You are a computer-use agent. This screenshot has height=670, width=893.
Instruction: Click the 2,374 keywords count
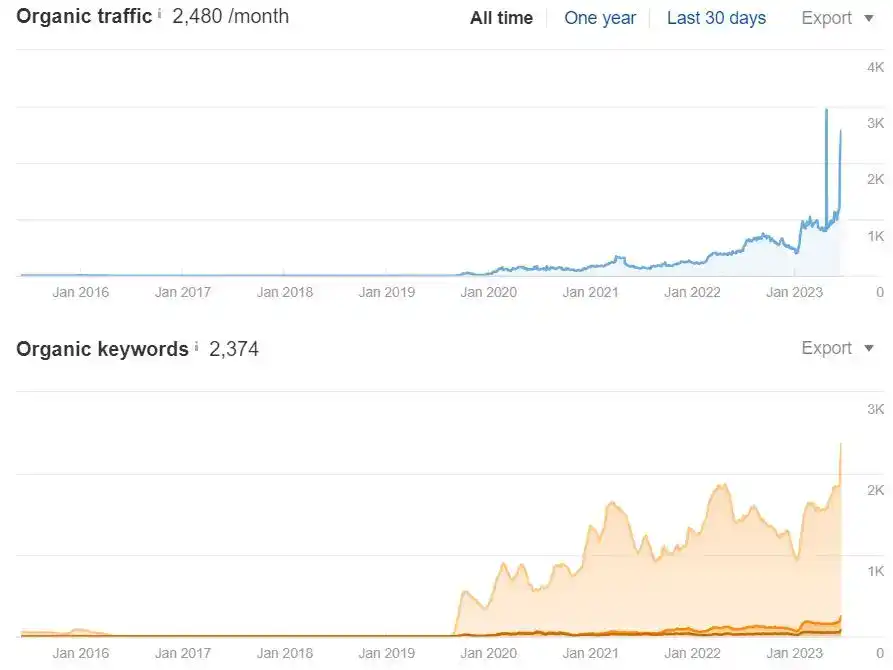pyautogui.click(x=234, y=349)
